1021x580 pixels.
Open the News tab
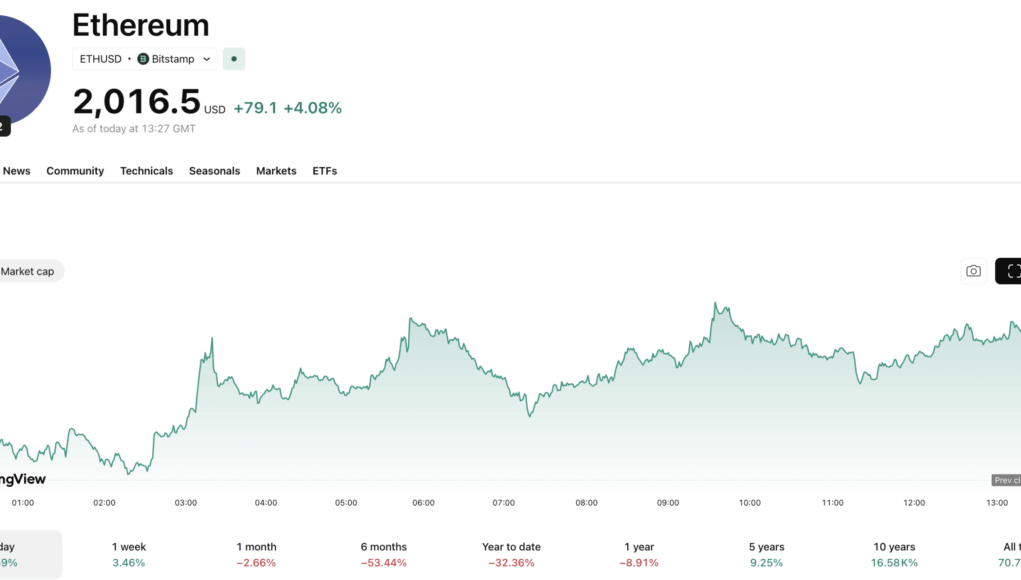pos(16,171)
